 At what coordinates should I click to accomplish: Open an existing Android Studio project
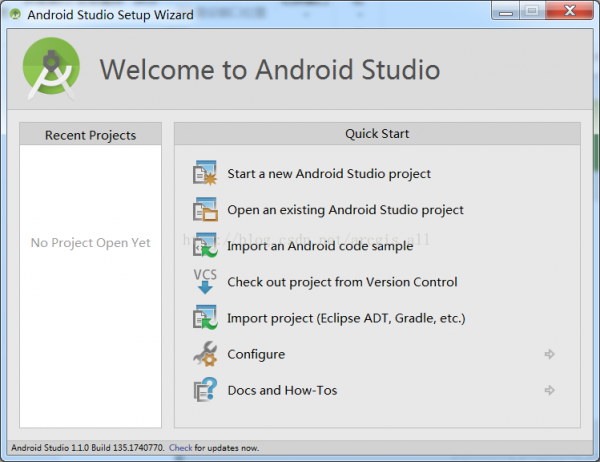pos(345,210)
